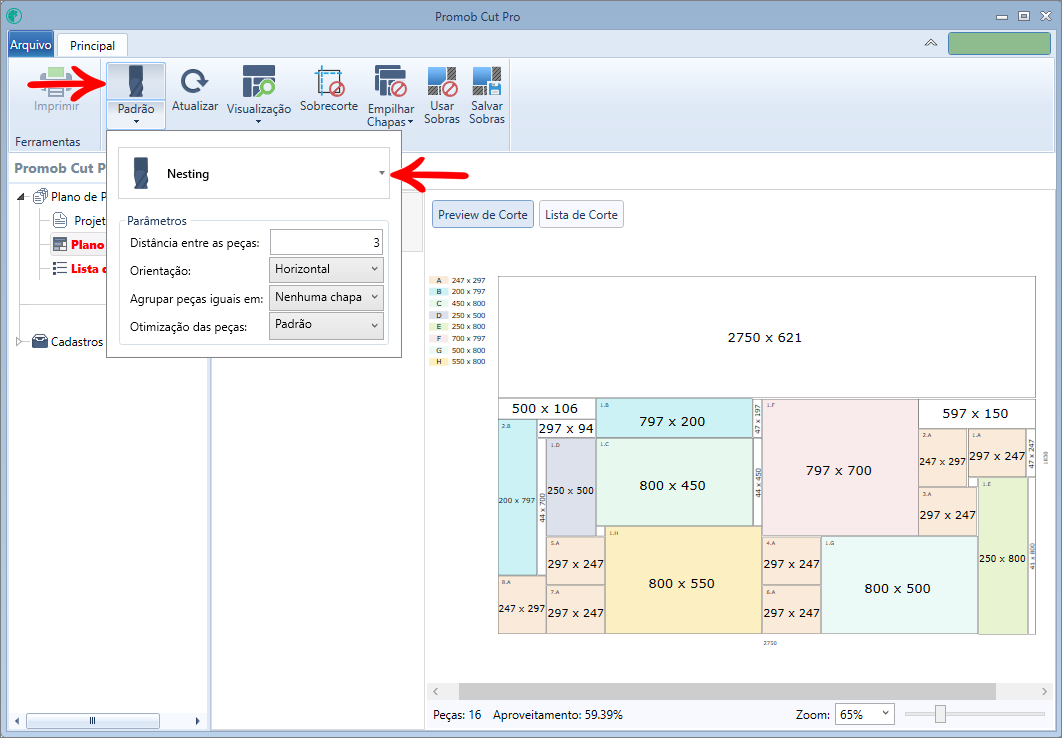Click the Empilhar Chapas icon
This screenshot has width=1062, height=738.
tap(390, 81)
